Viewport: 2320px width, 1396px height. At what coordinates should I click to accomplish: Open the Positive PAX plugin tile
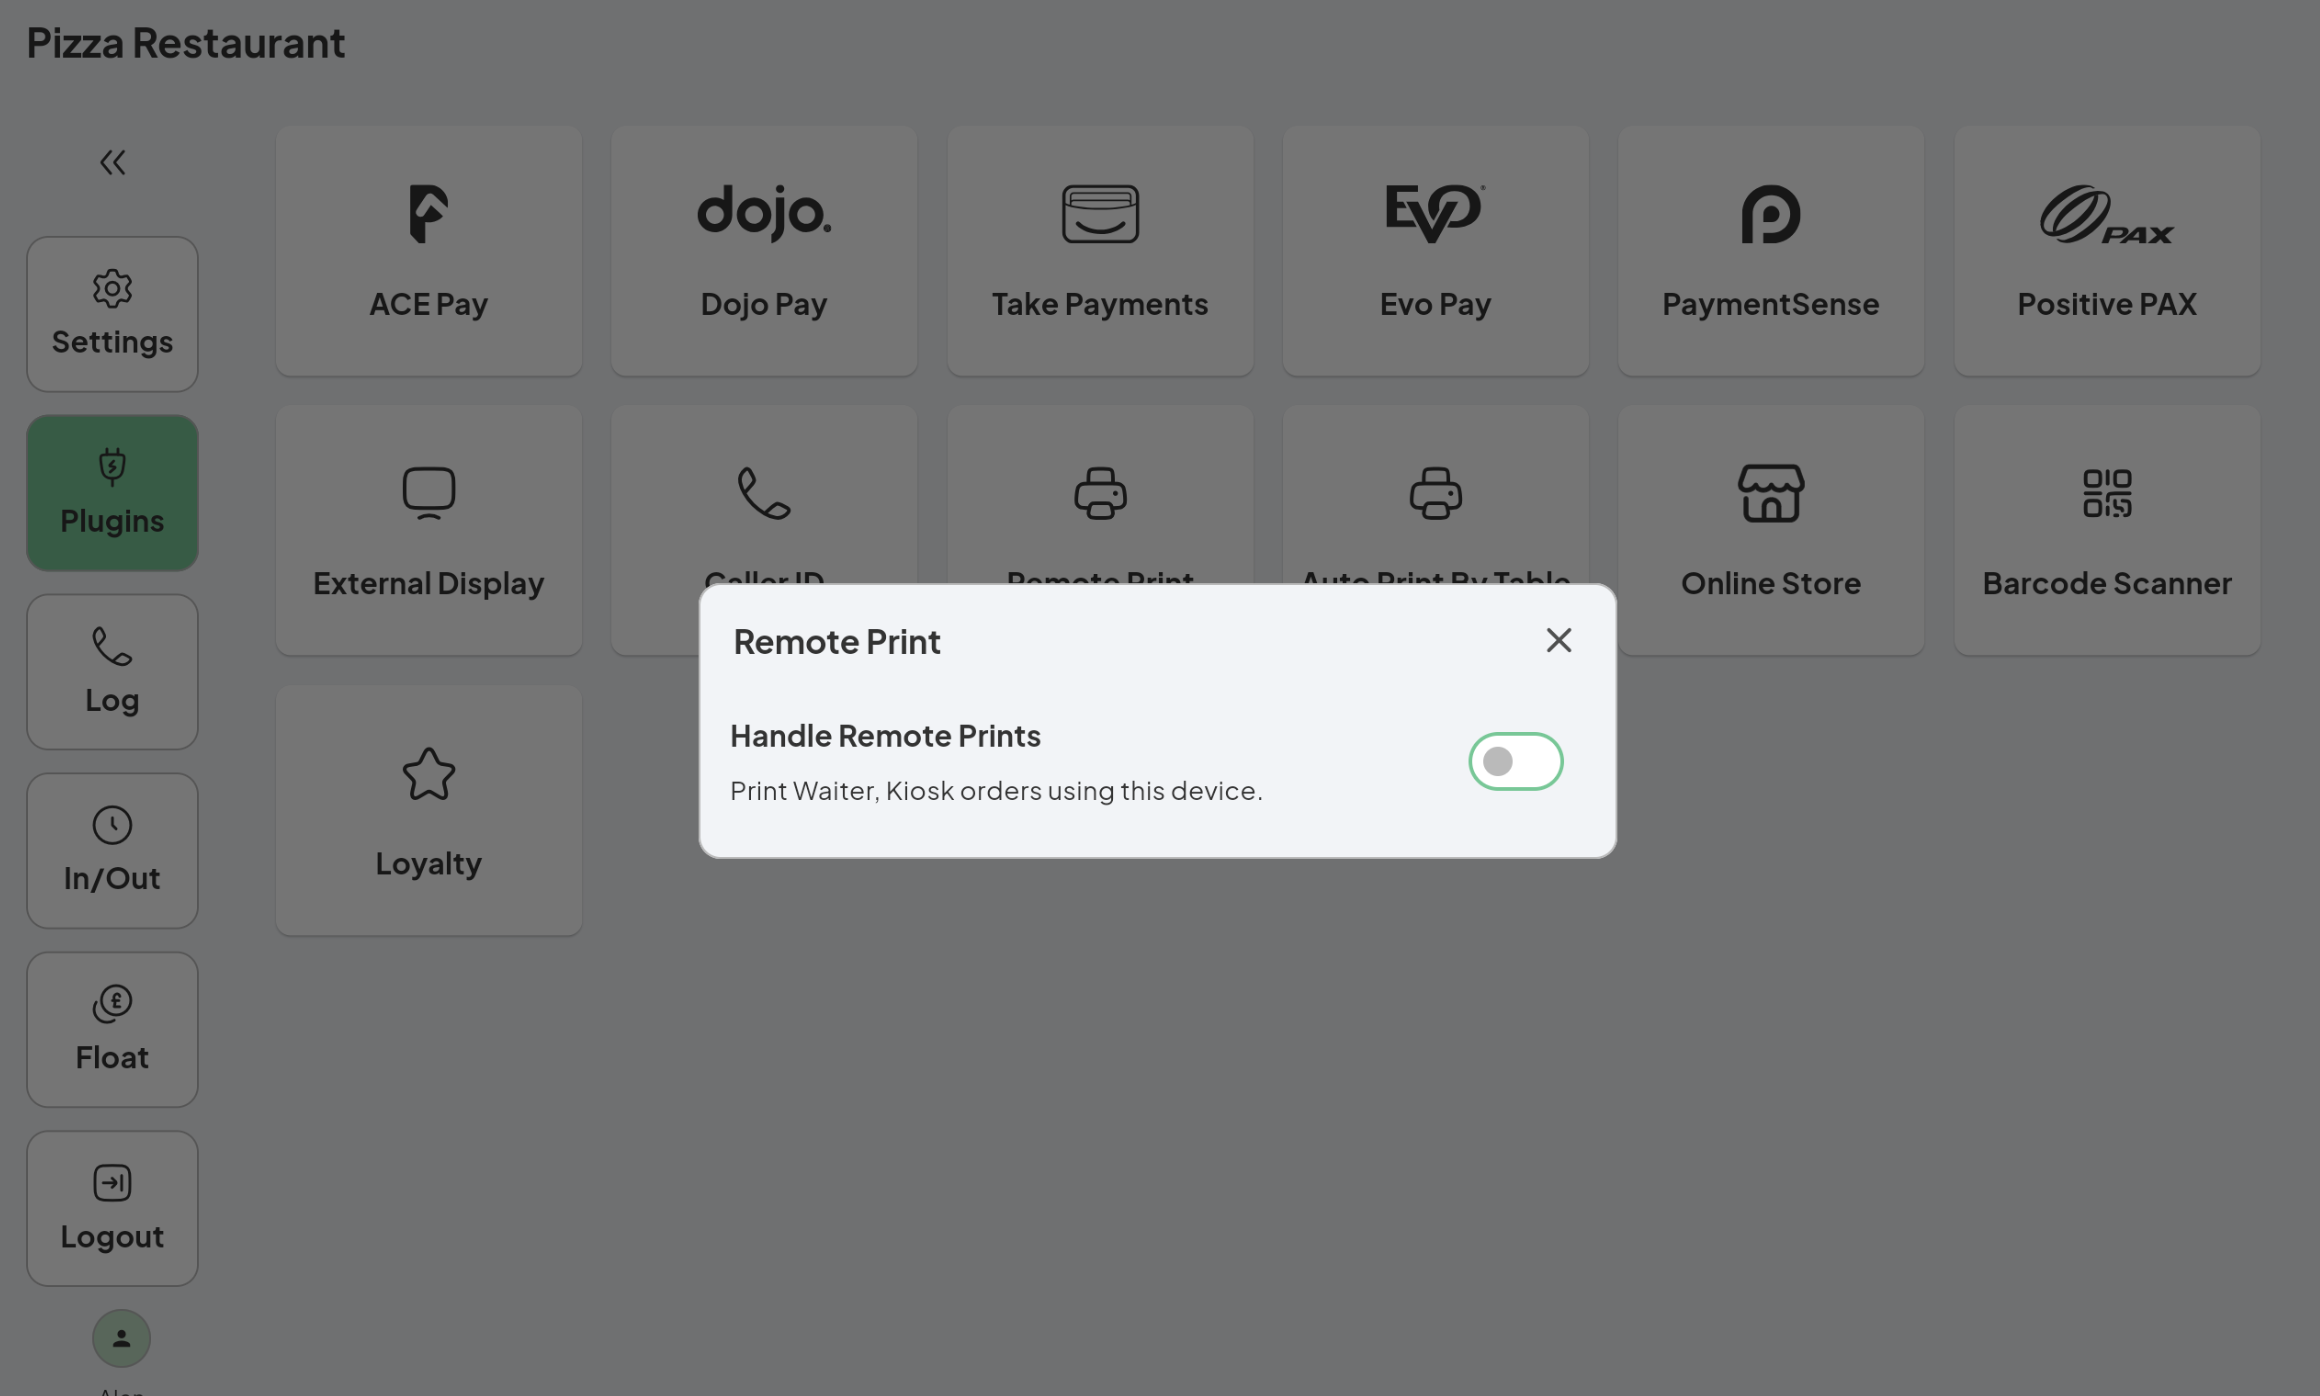2107,251
